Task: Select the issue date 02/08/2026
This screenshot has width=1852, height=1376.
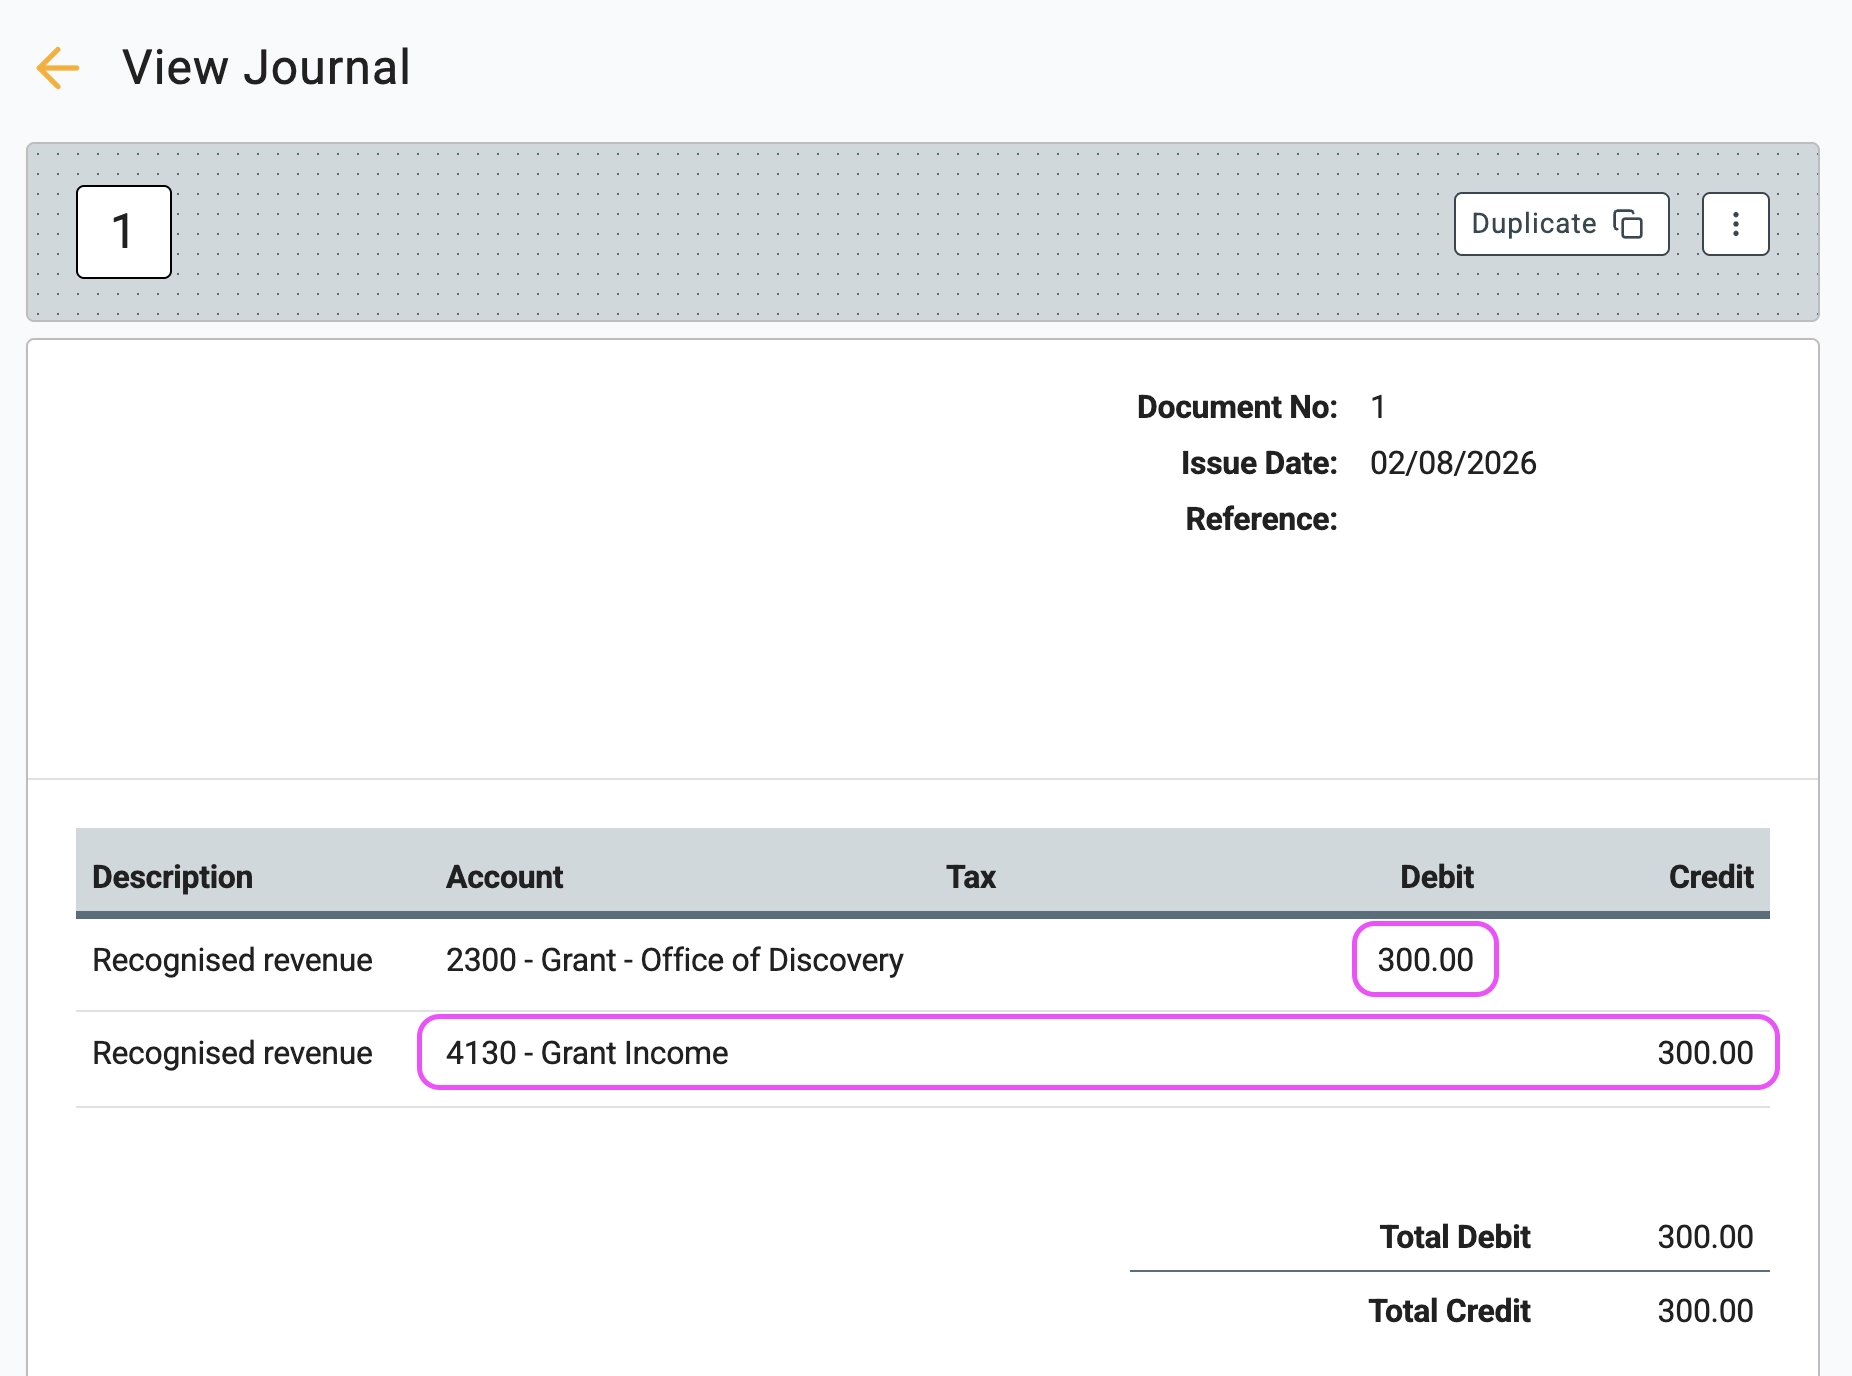Action: (x=1452, y=463)
